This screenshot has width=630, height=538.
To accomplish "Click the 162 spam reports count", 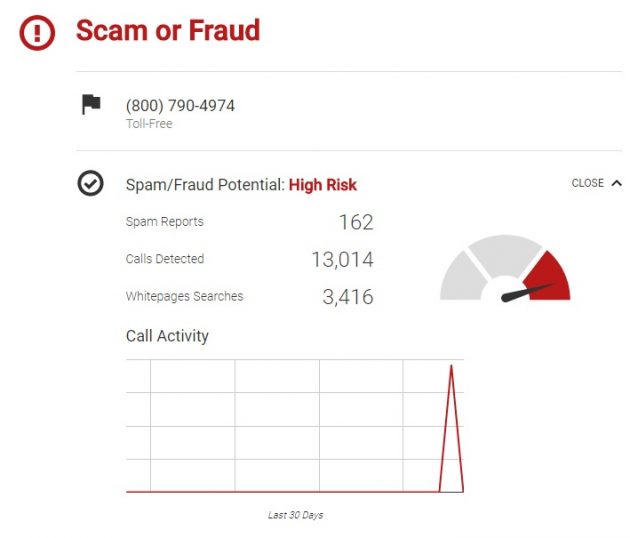I will [x=355, y=222].
